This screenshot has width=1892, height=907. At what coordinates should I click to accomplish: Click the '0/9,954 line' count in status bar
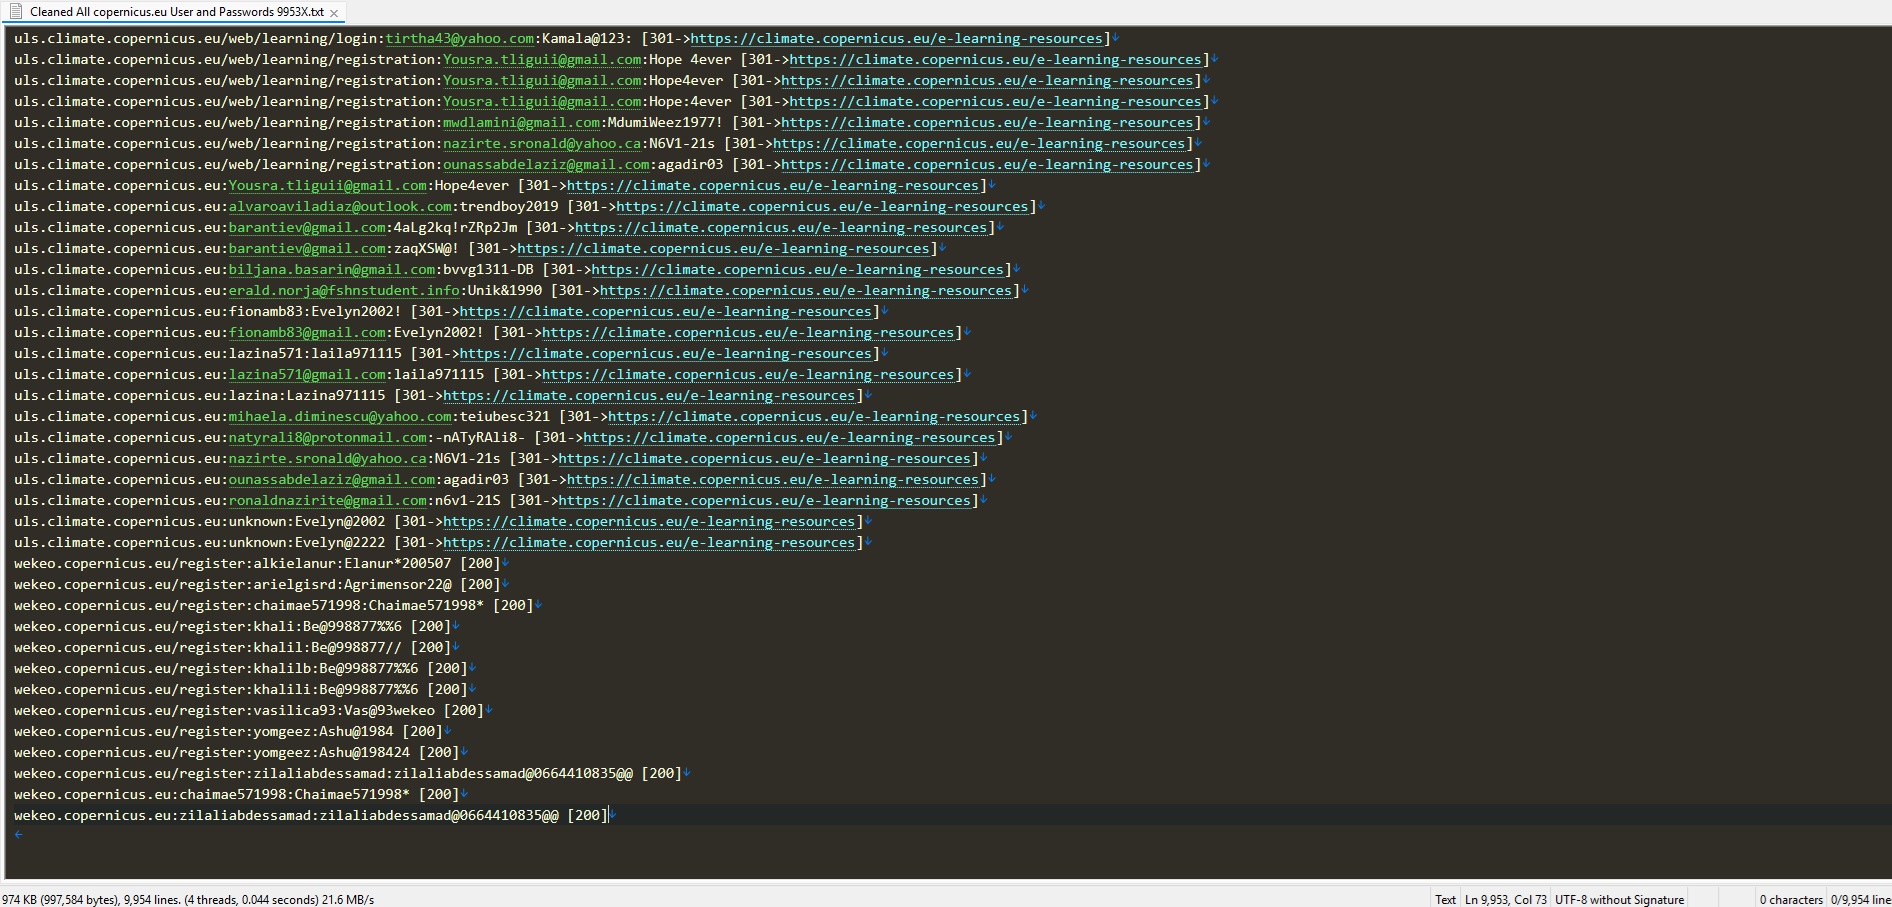(x=1860, y=899)
